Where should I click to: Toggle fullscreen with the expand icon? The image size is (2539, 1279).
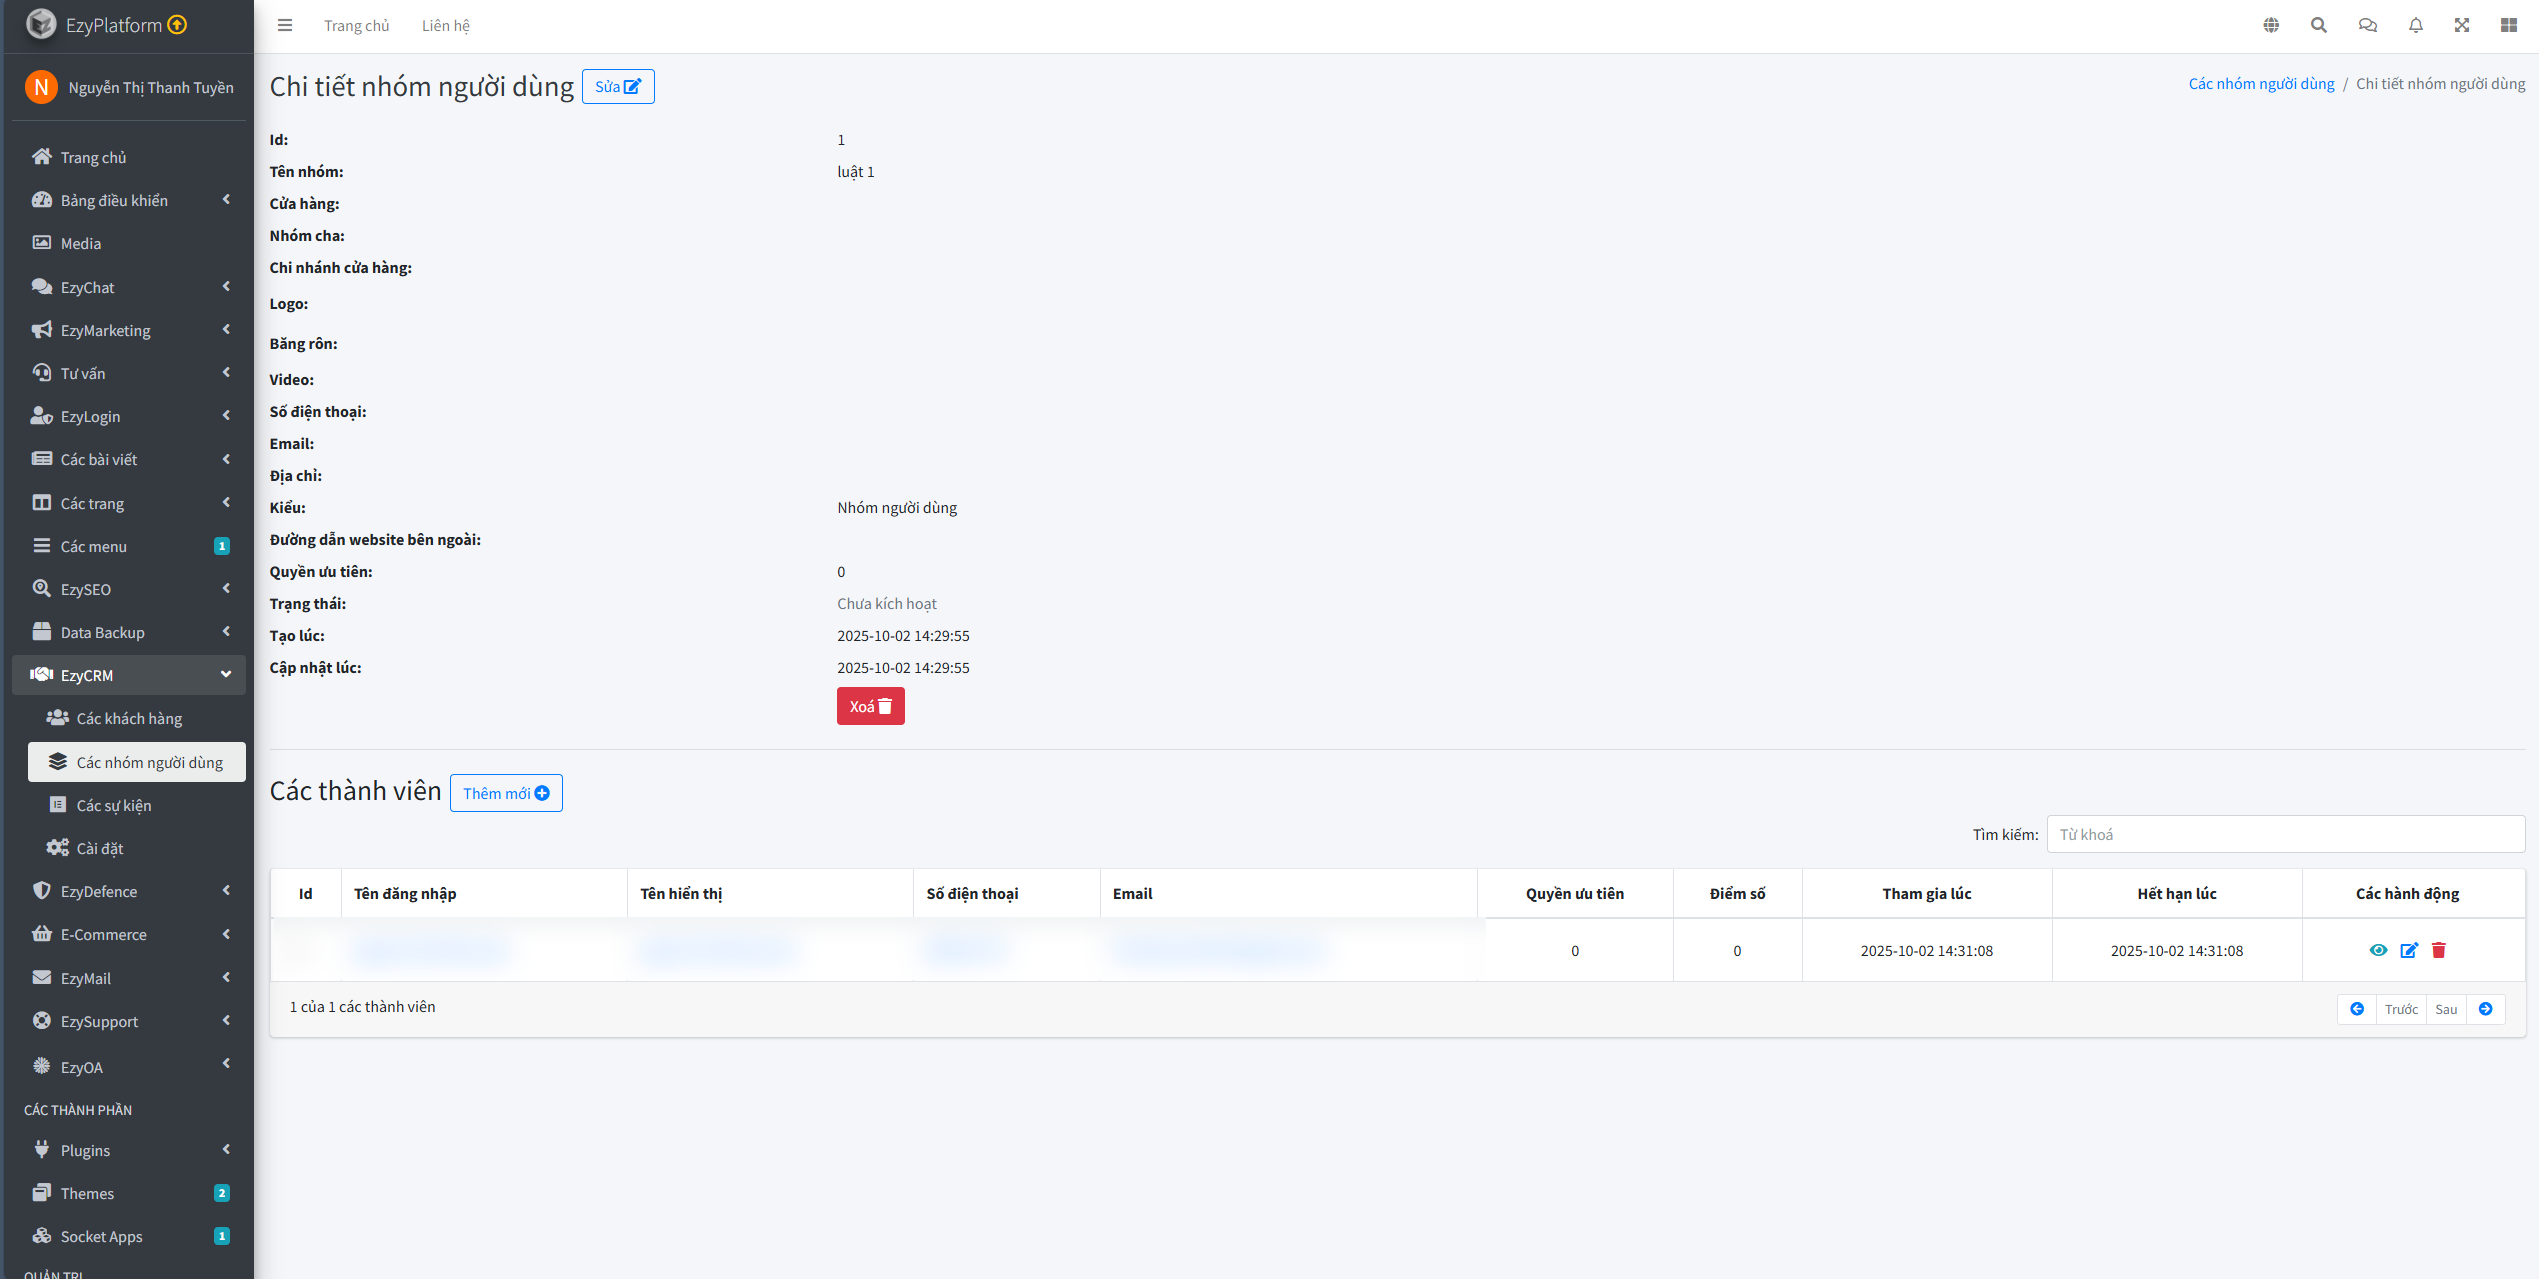[x=2461, y=25]
